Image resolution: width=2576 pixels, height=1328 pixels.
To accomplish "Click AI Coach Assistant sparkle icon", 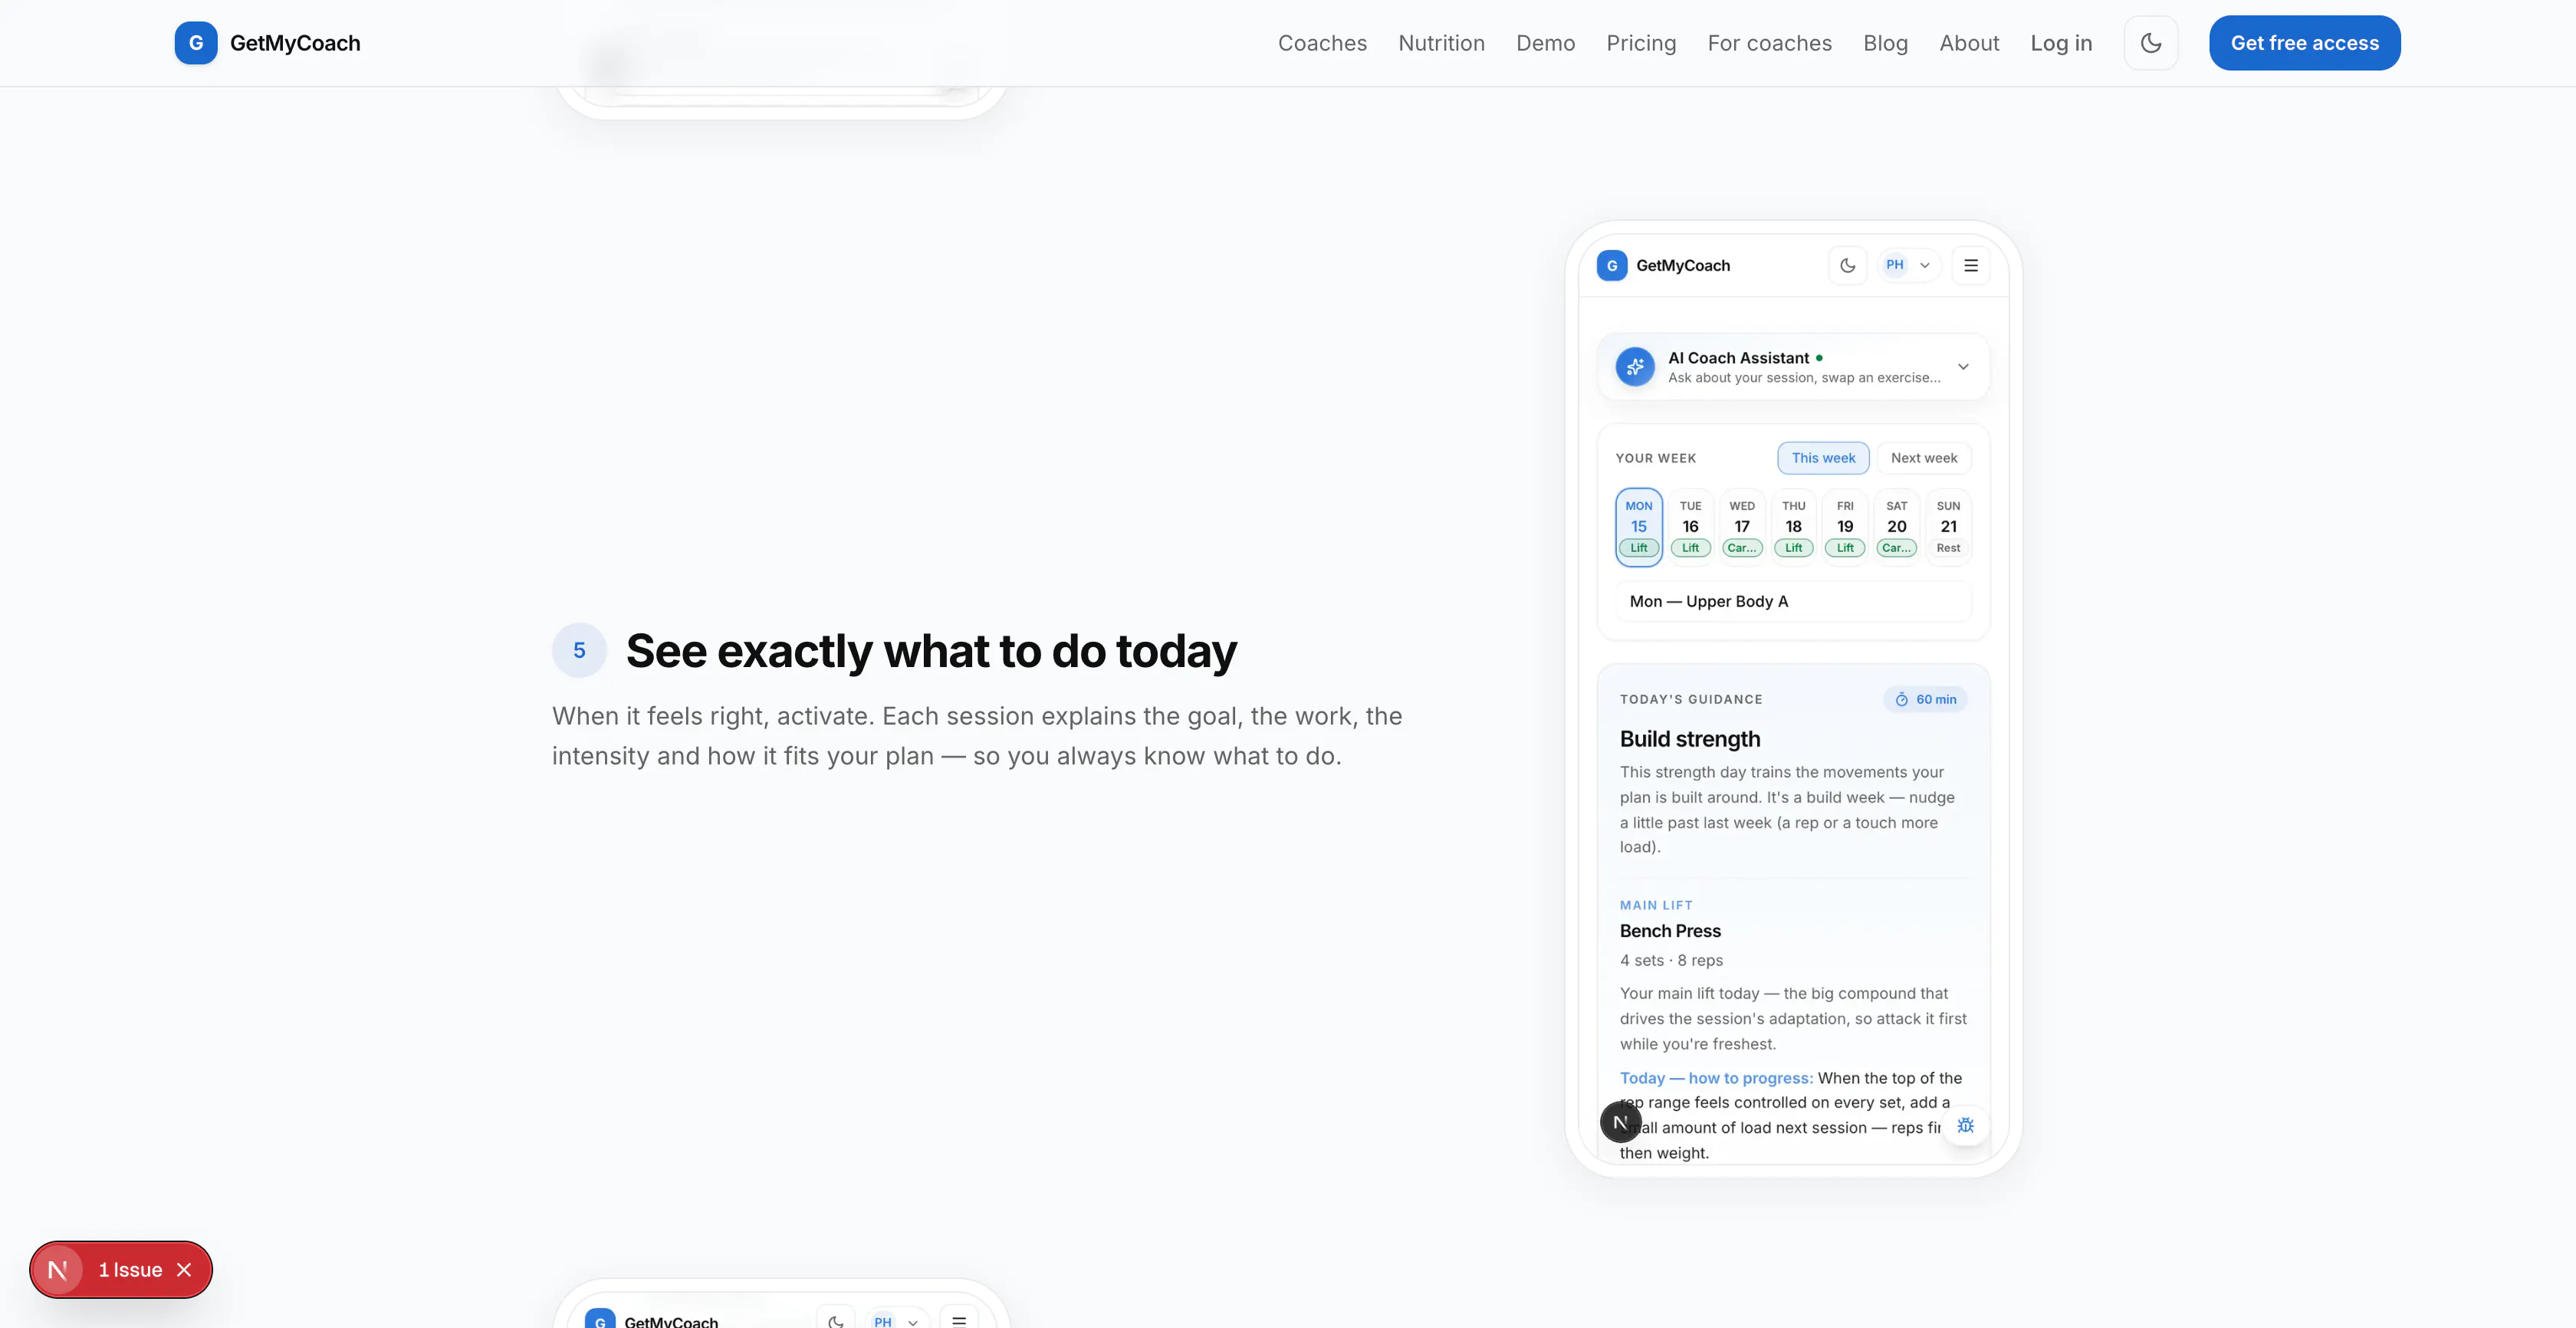I will (1635, 367).
